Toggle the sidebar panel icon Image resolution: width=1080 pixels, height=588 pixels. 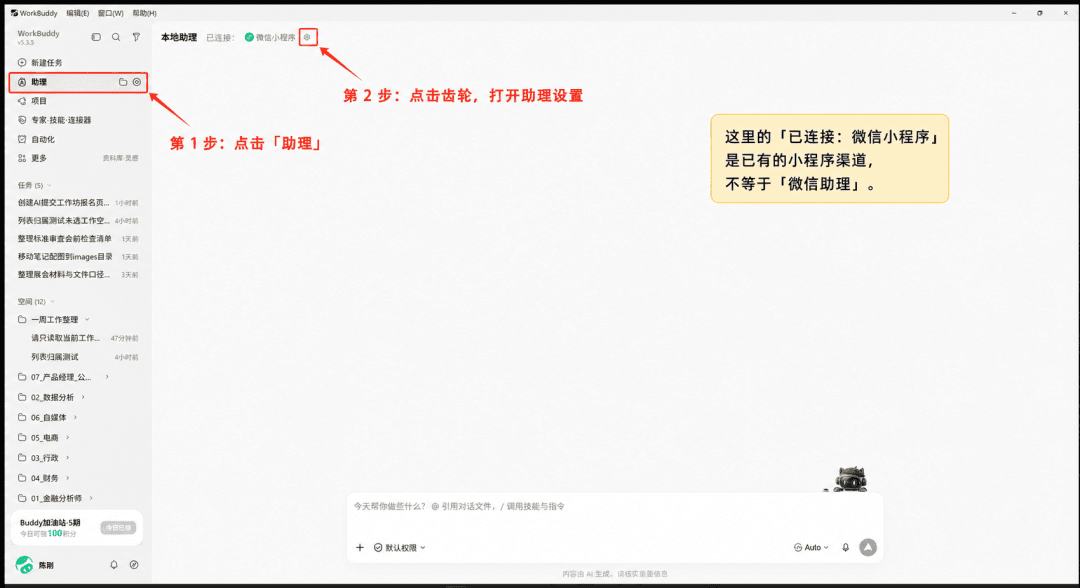point(96,37)
